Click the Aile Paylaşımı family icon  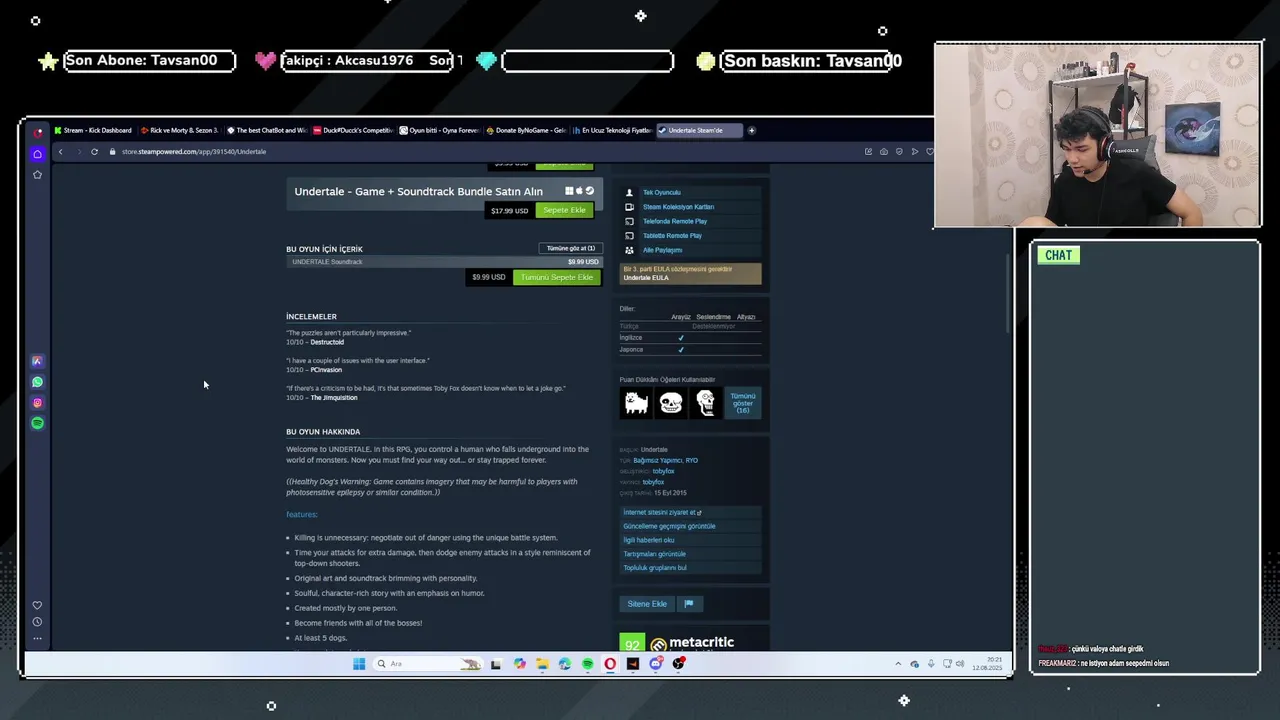(x=629, y=250)
